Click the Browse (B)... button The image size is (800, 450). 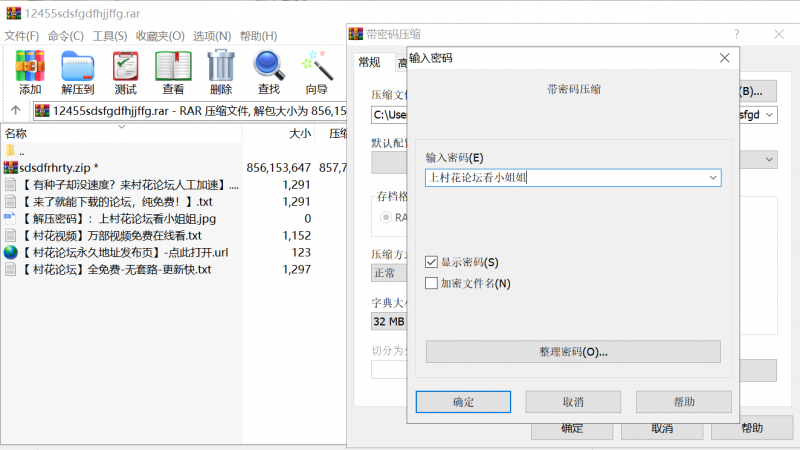758,91
